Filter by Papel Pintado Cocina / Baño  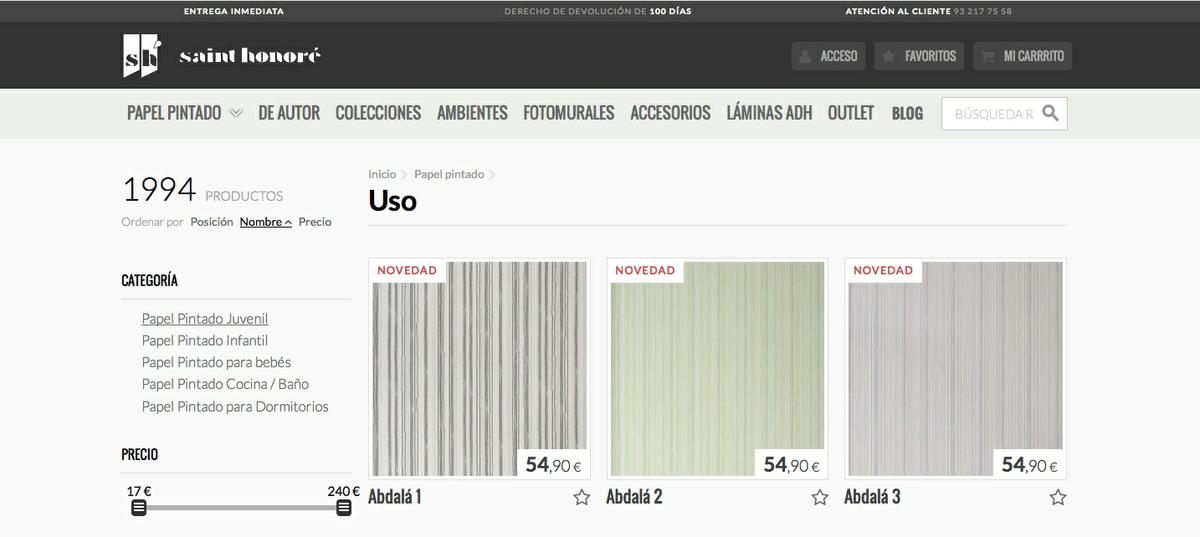[x=225, y=384]
